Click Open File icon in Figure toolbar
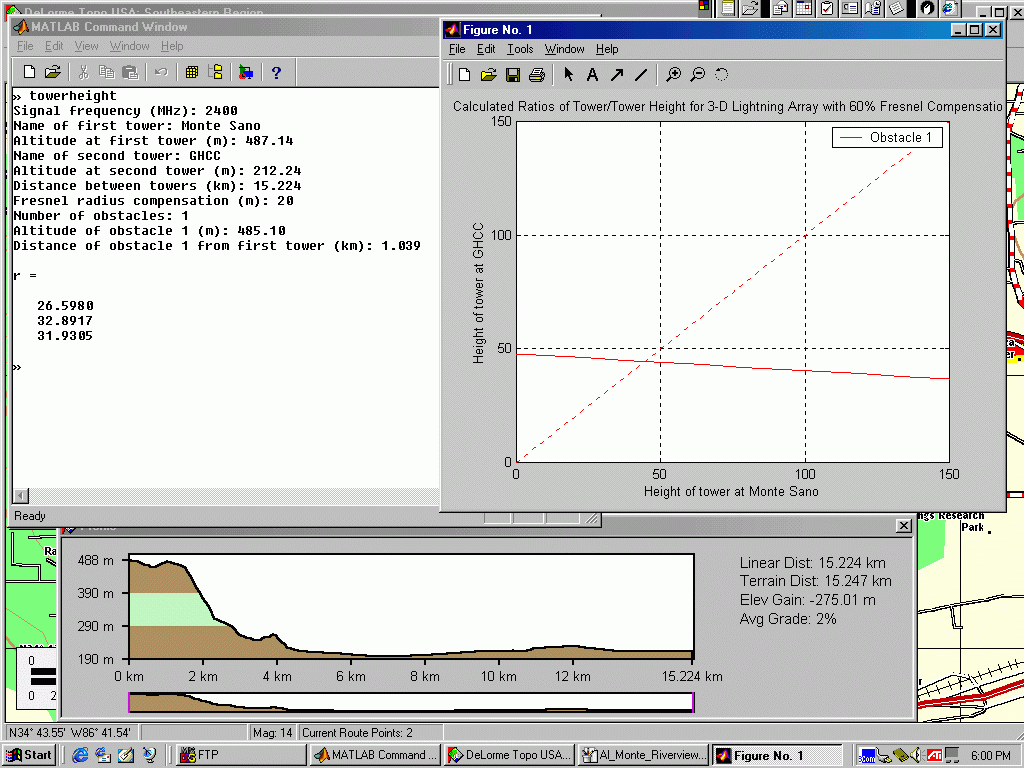 488,75
